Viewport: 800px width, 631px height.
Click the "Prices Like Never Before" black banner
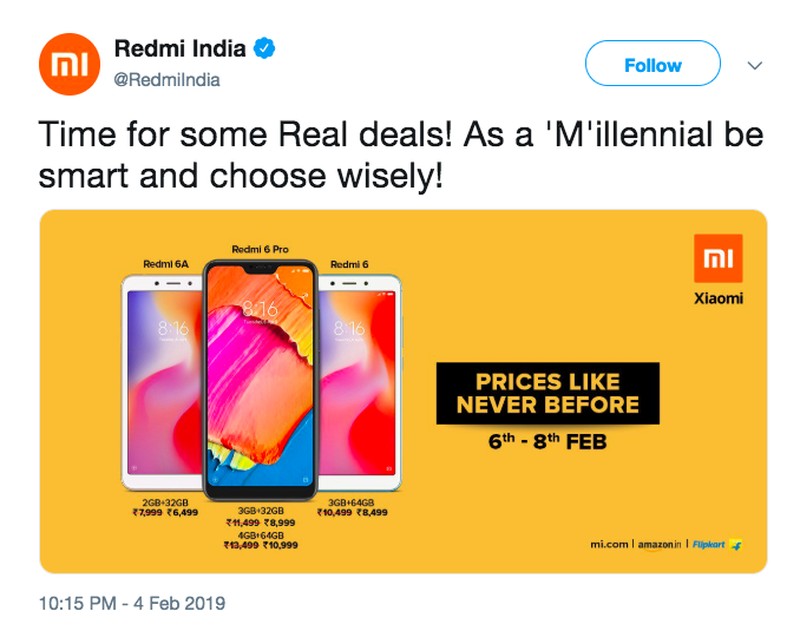coord(547,393)
